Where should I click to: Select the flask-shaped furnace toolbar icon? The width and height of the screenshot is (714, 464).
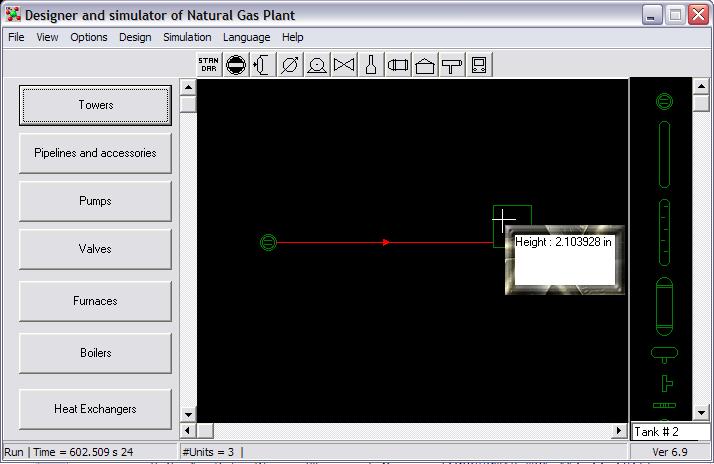(x=371, y=65)
